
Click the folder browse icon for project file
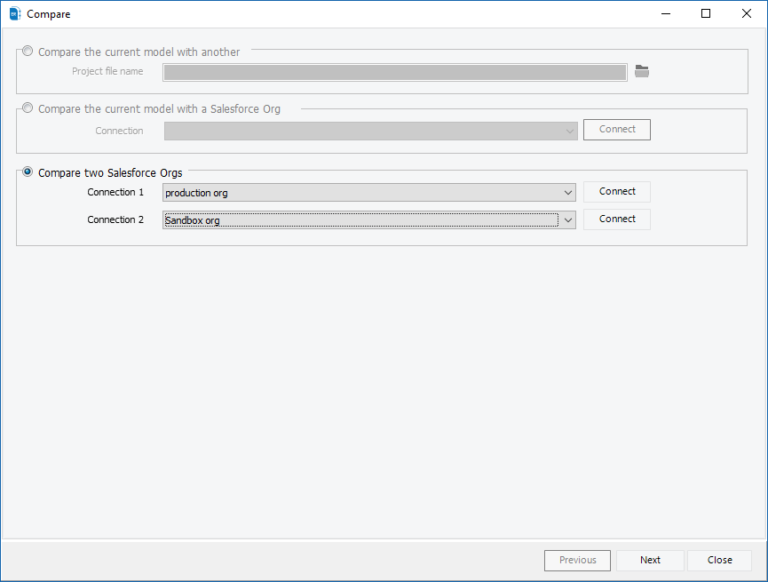(642, 71)
